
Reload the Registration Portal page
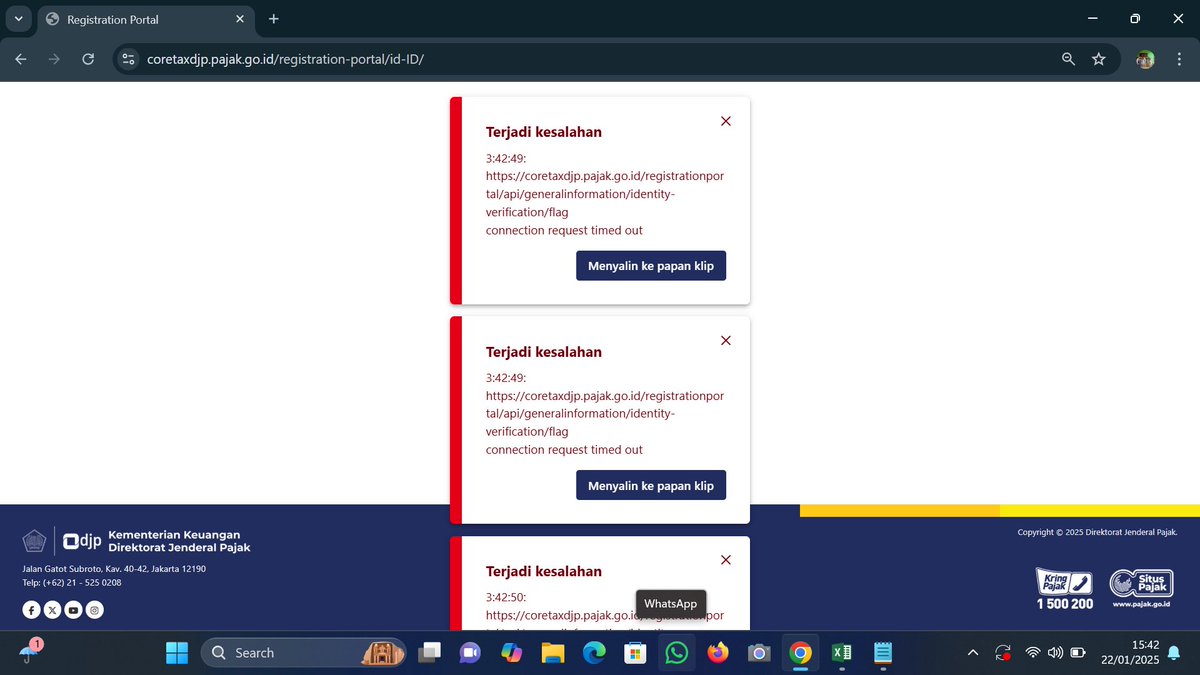88,60
